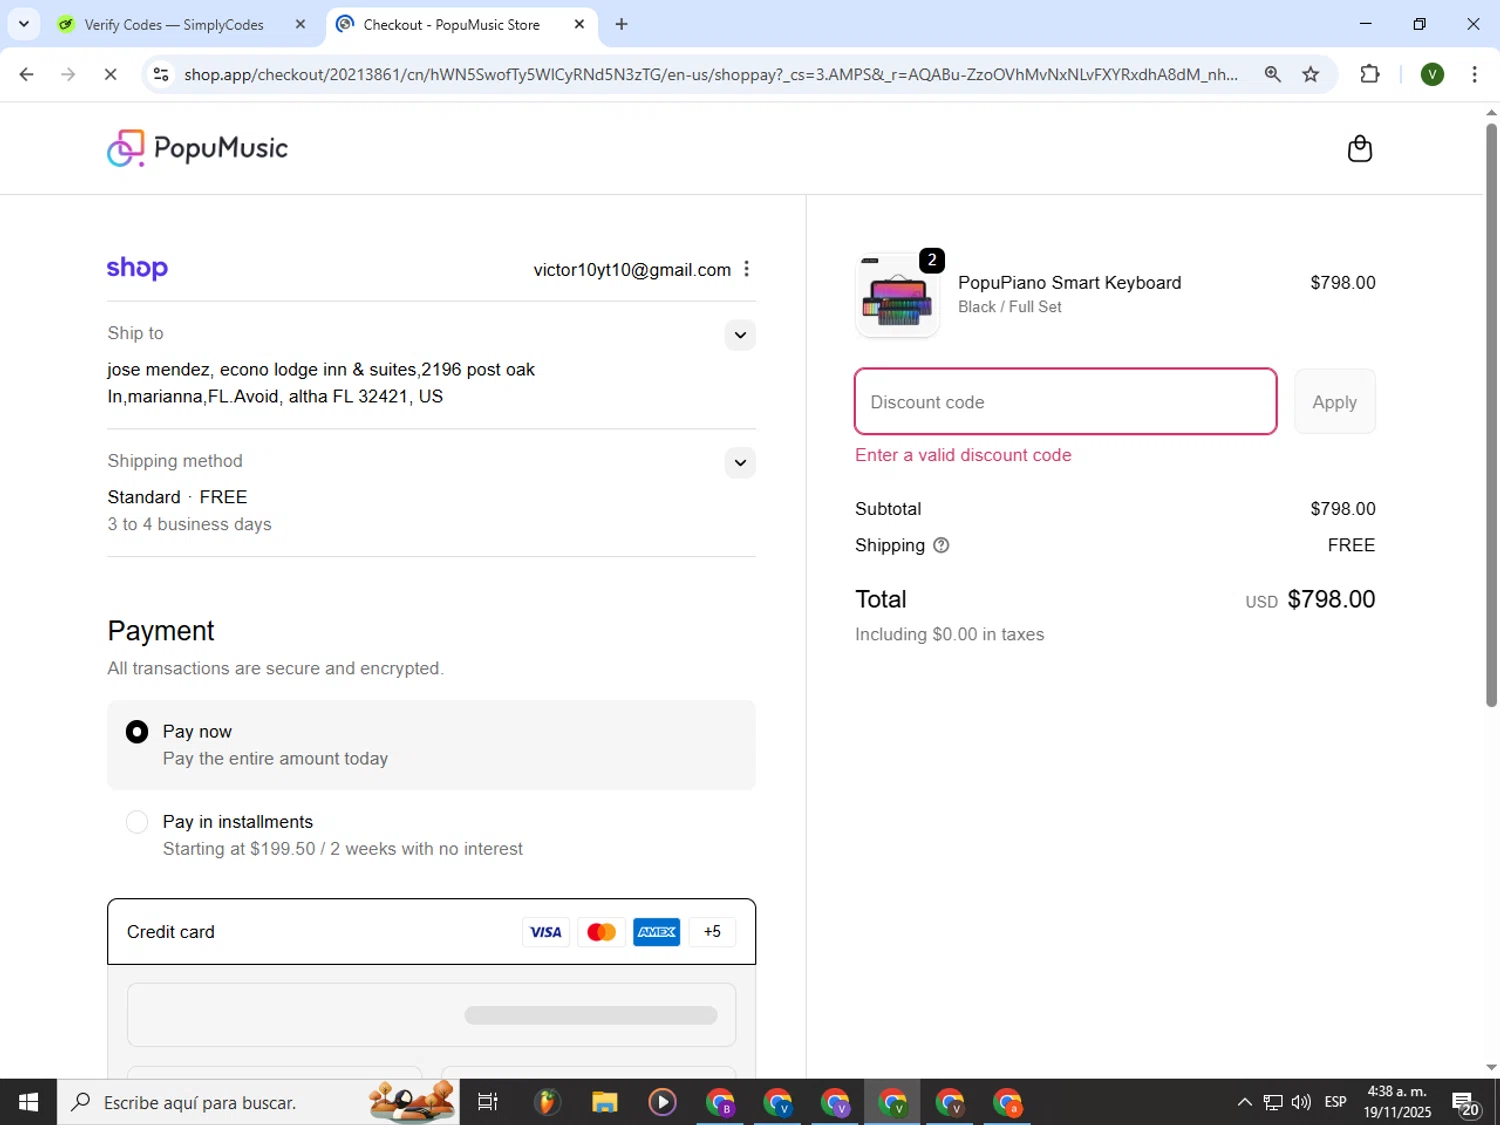Select the Credit card payment option
This screenshot has height=1125, width=1500.
coord(431,932)
